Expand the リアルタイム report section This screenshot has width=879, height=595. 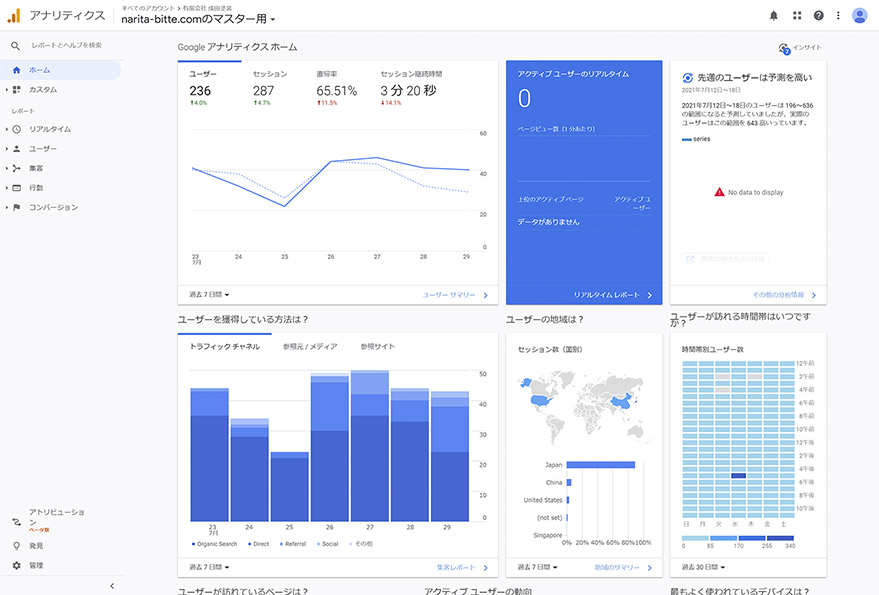click(7, 129)
